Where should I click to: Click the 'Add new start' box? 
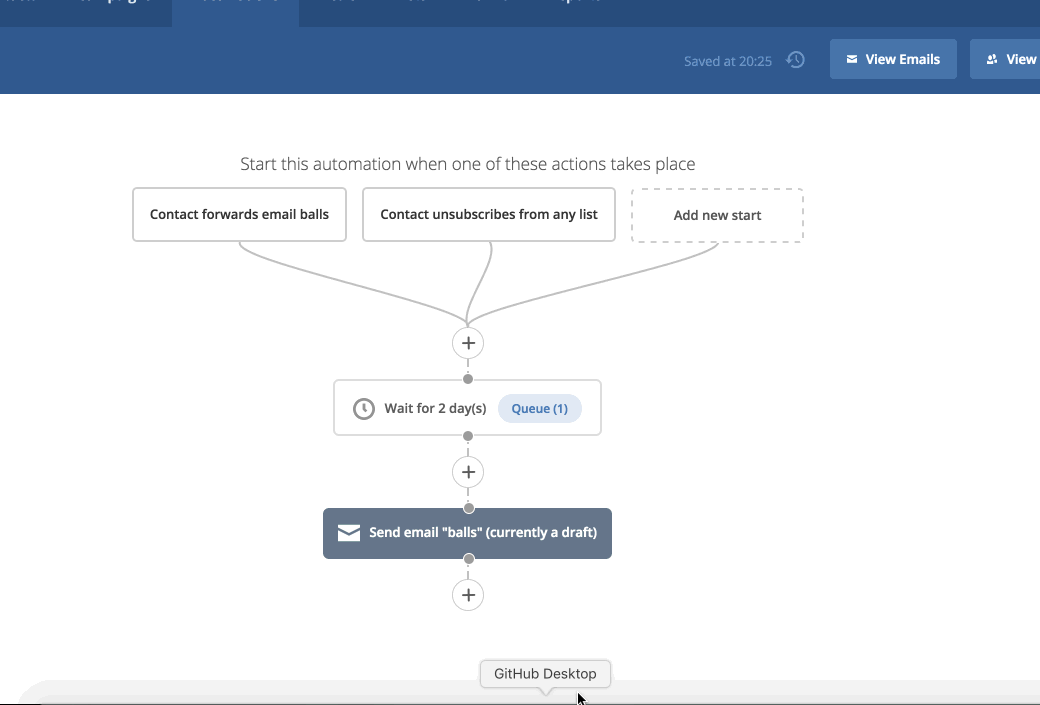tap(717, 215)
